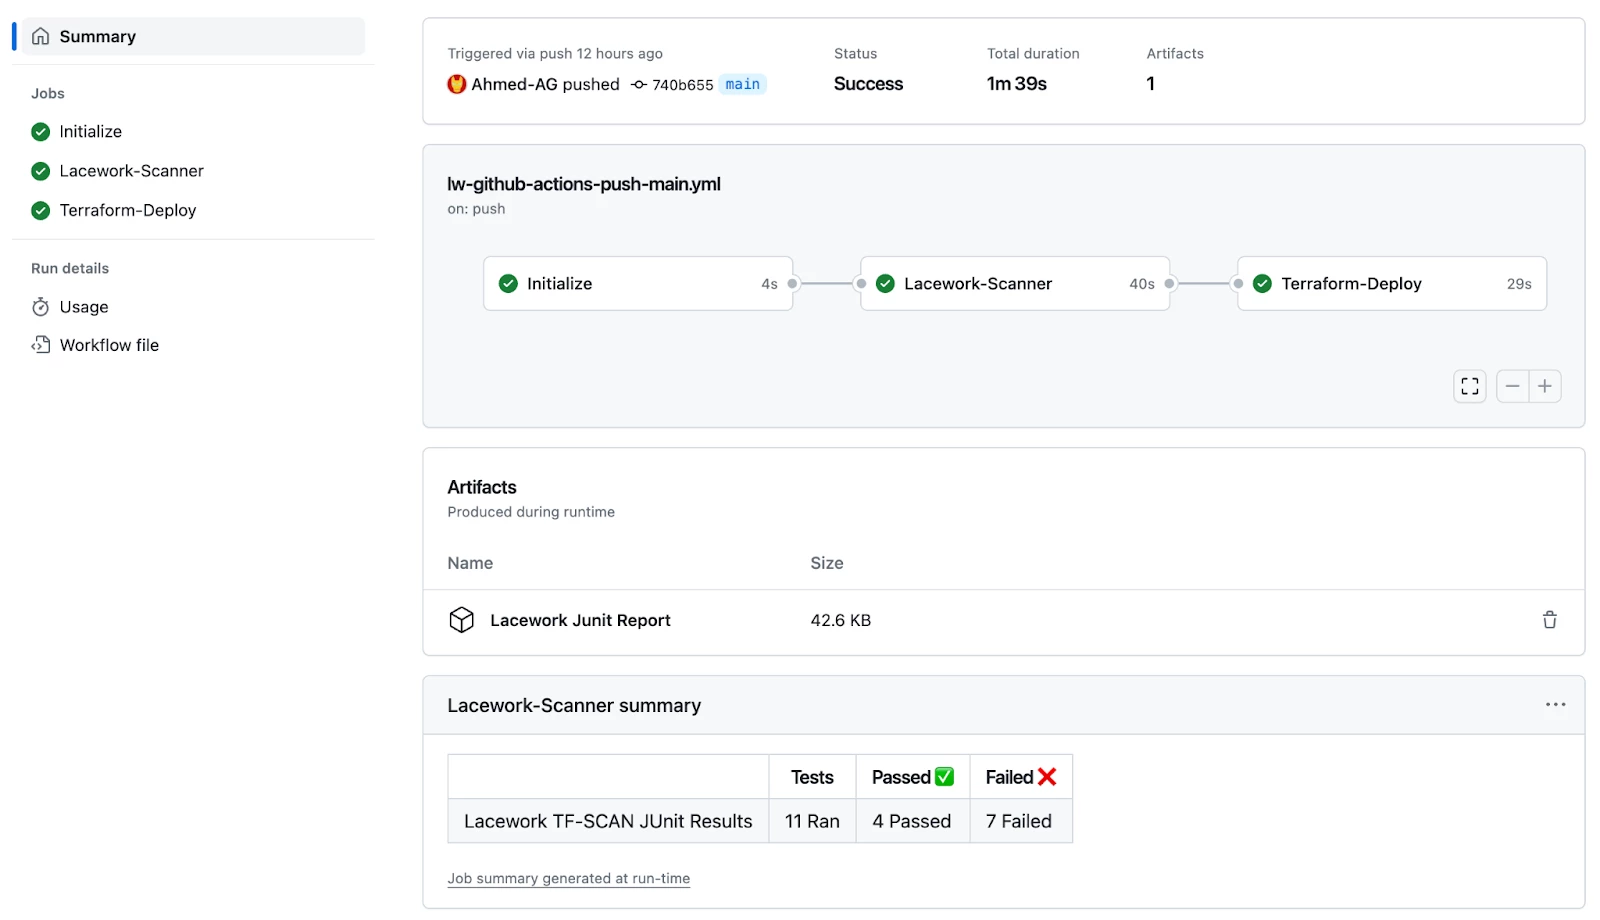Open the Initialize node in workflow graph
Image resolution: width=1600 pixels, height=920 pixels.
[638, 284]
